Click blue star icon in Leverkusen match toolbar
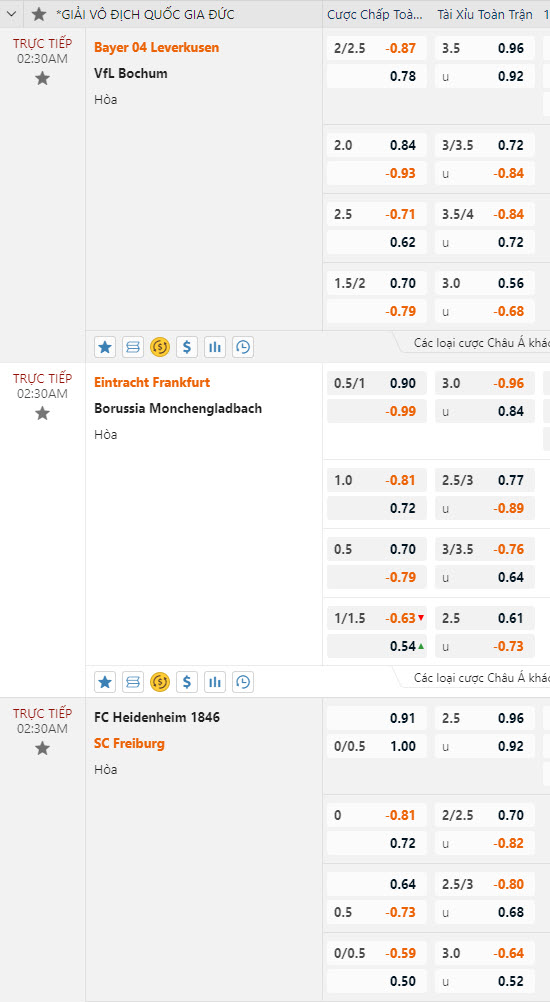 click(x=105, y=347)
